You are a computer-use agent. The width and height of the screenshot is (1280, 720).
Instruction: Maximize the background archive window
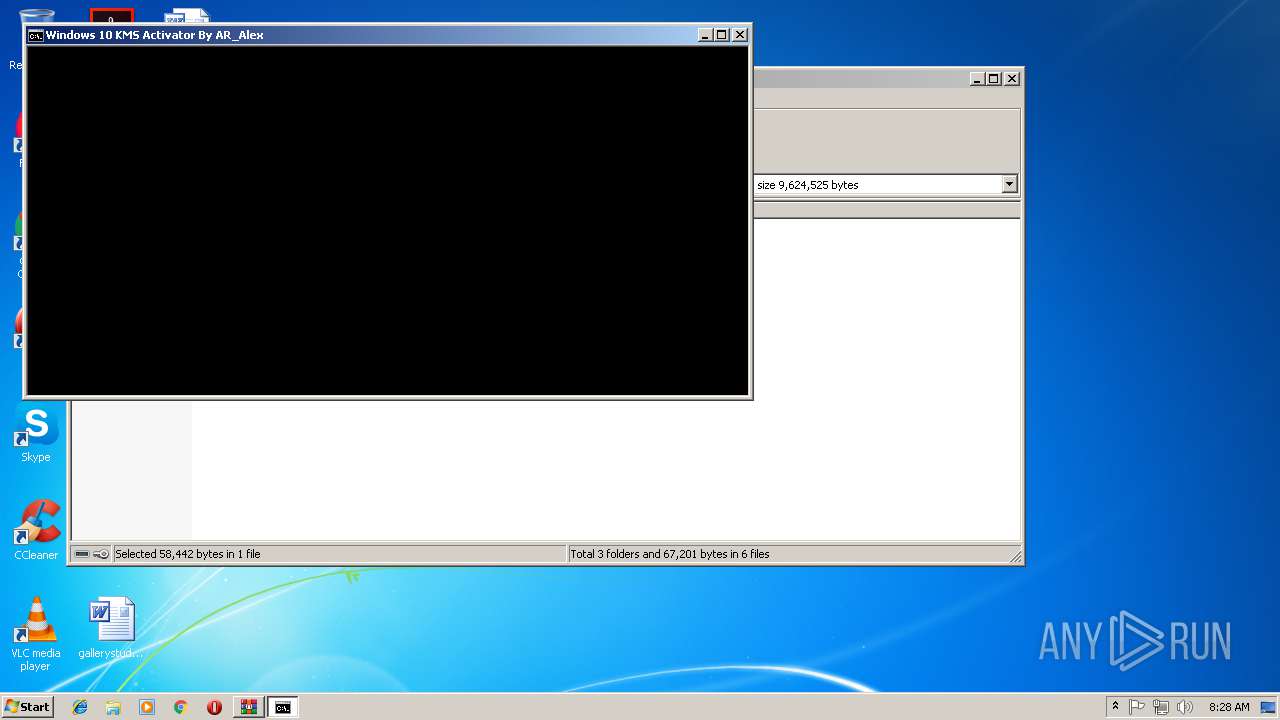tap(994, 79)
